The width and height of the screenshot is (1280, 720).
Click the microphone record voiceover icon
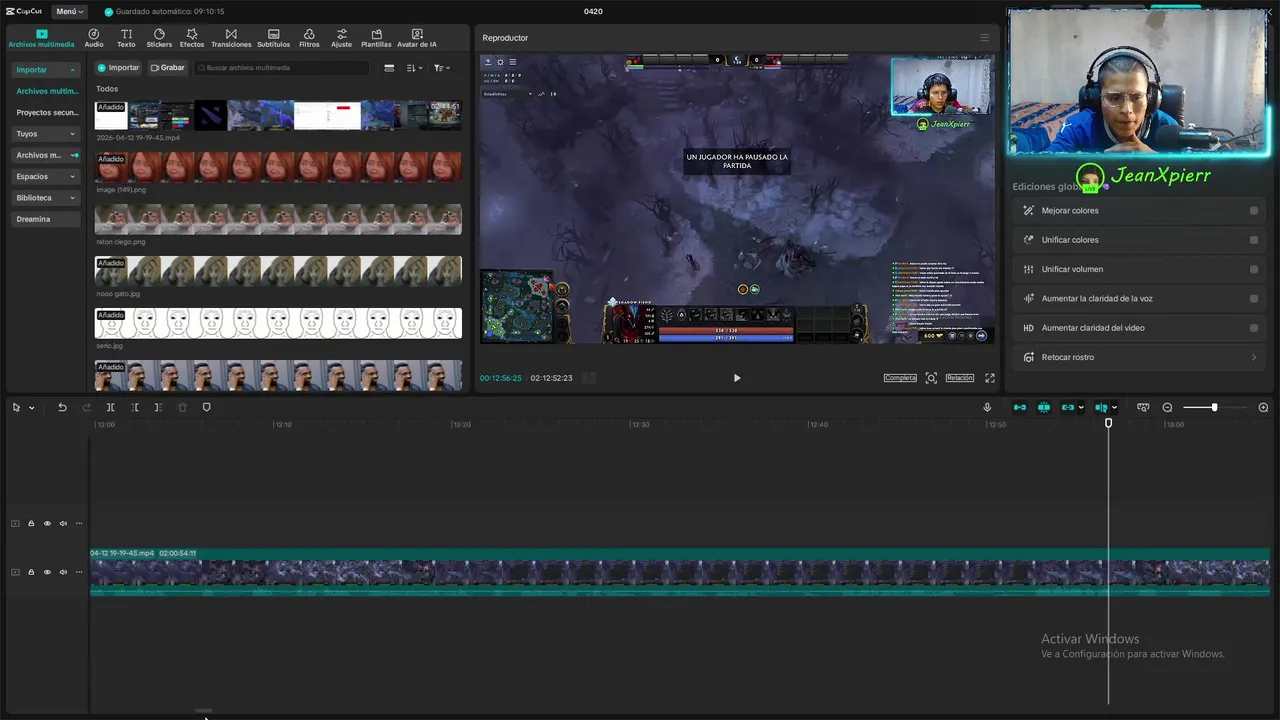pyautogui.click(x=987, y=407)
